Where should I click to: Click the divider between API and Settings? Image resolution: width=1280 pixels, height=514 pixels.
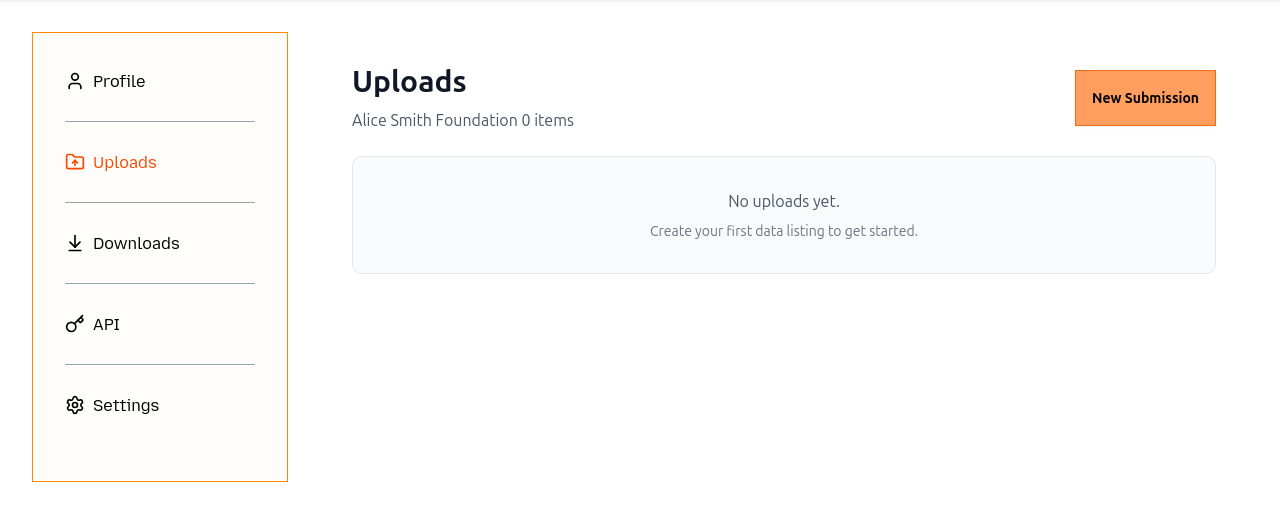point(160,365)
